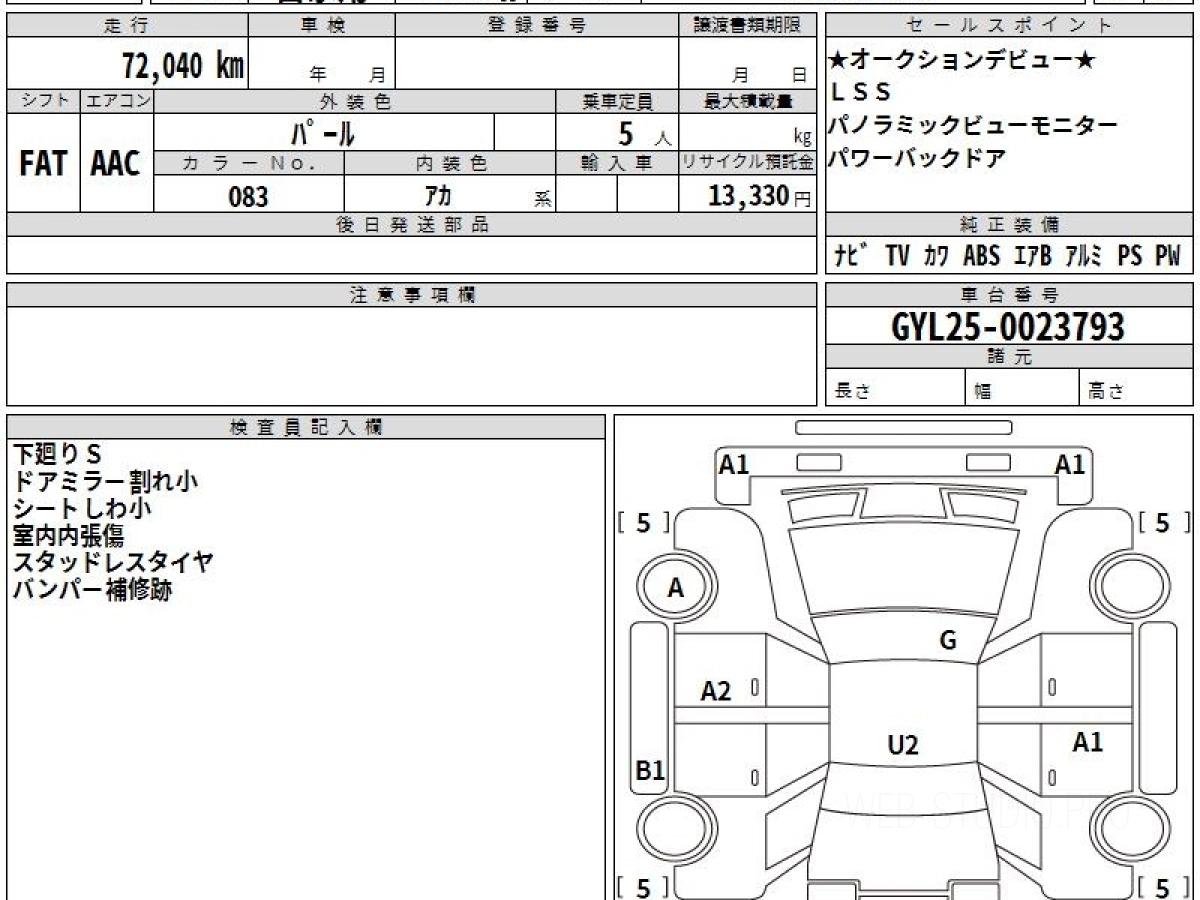Viewport: 1200px width, 900px height.
Task: Click front-left tire rating [ 5 ]
Action: [x=643, y=521]
